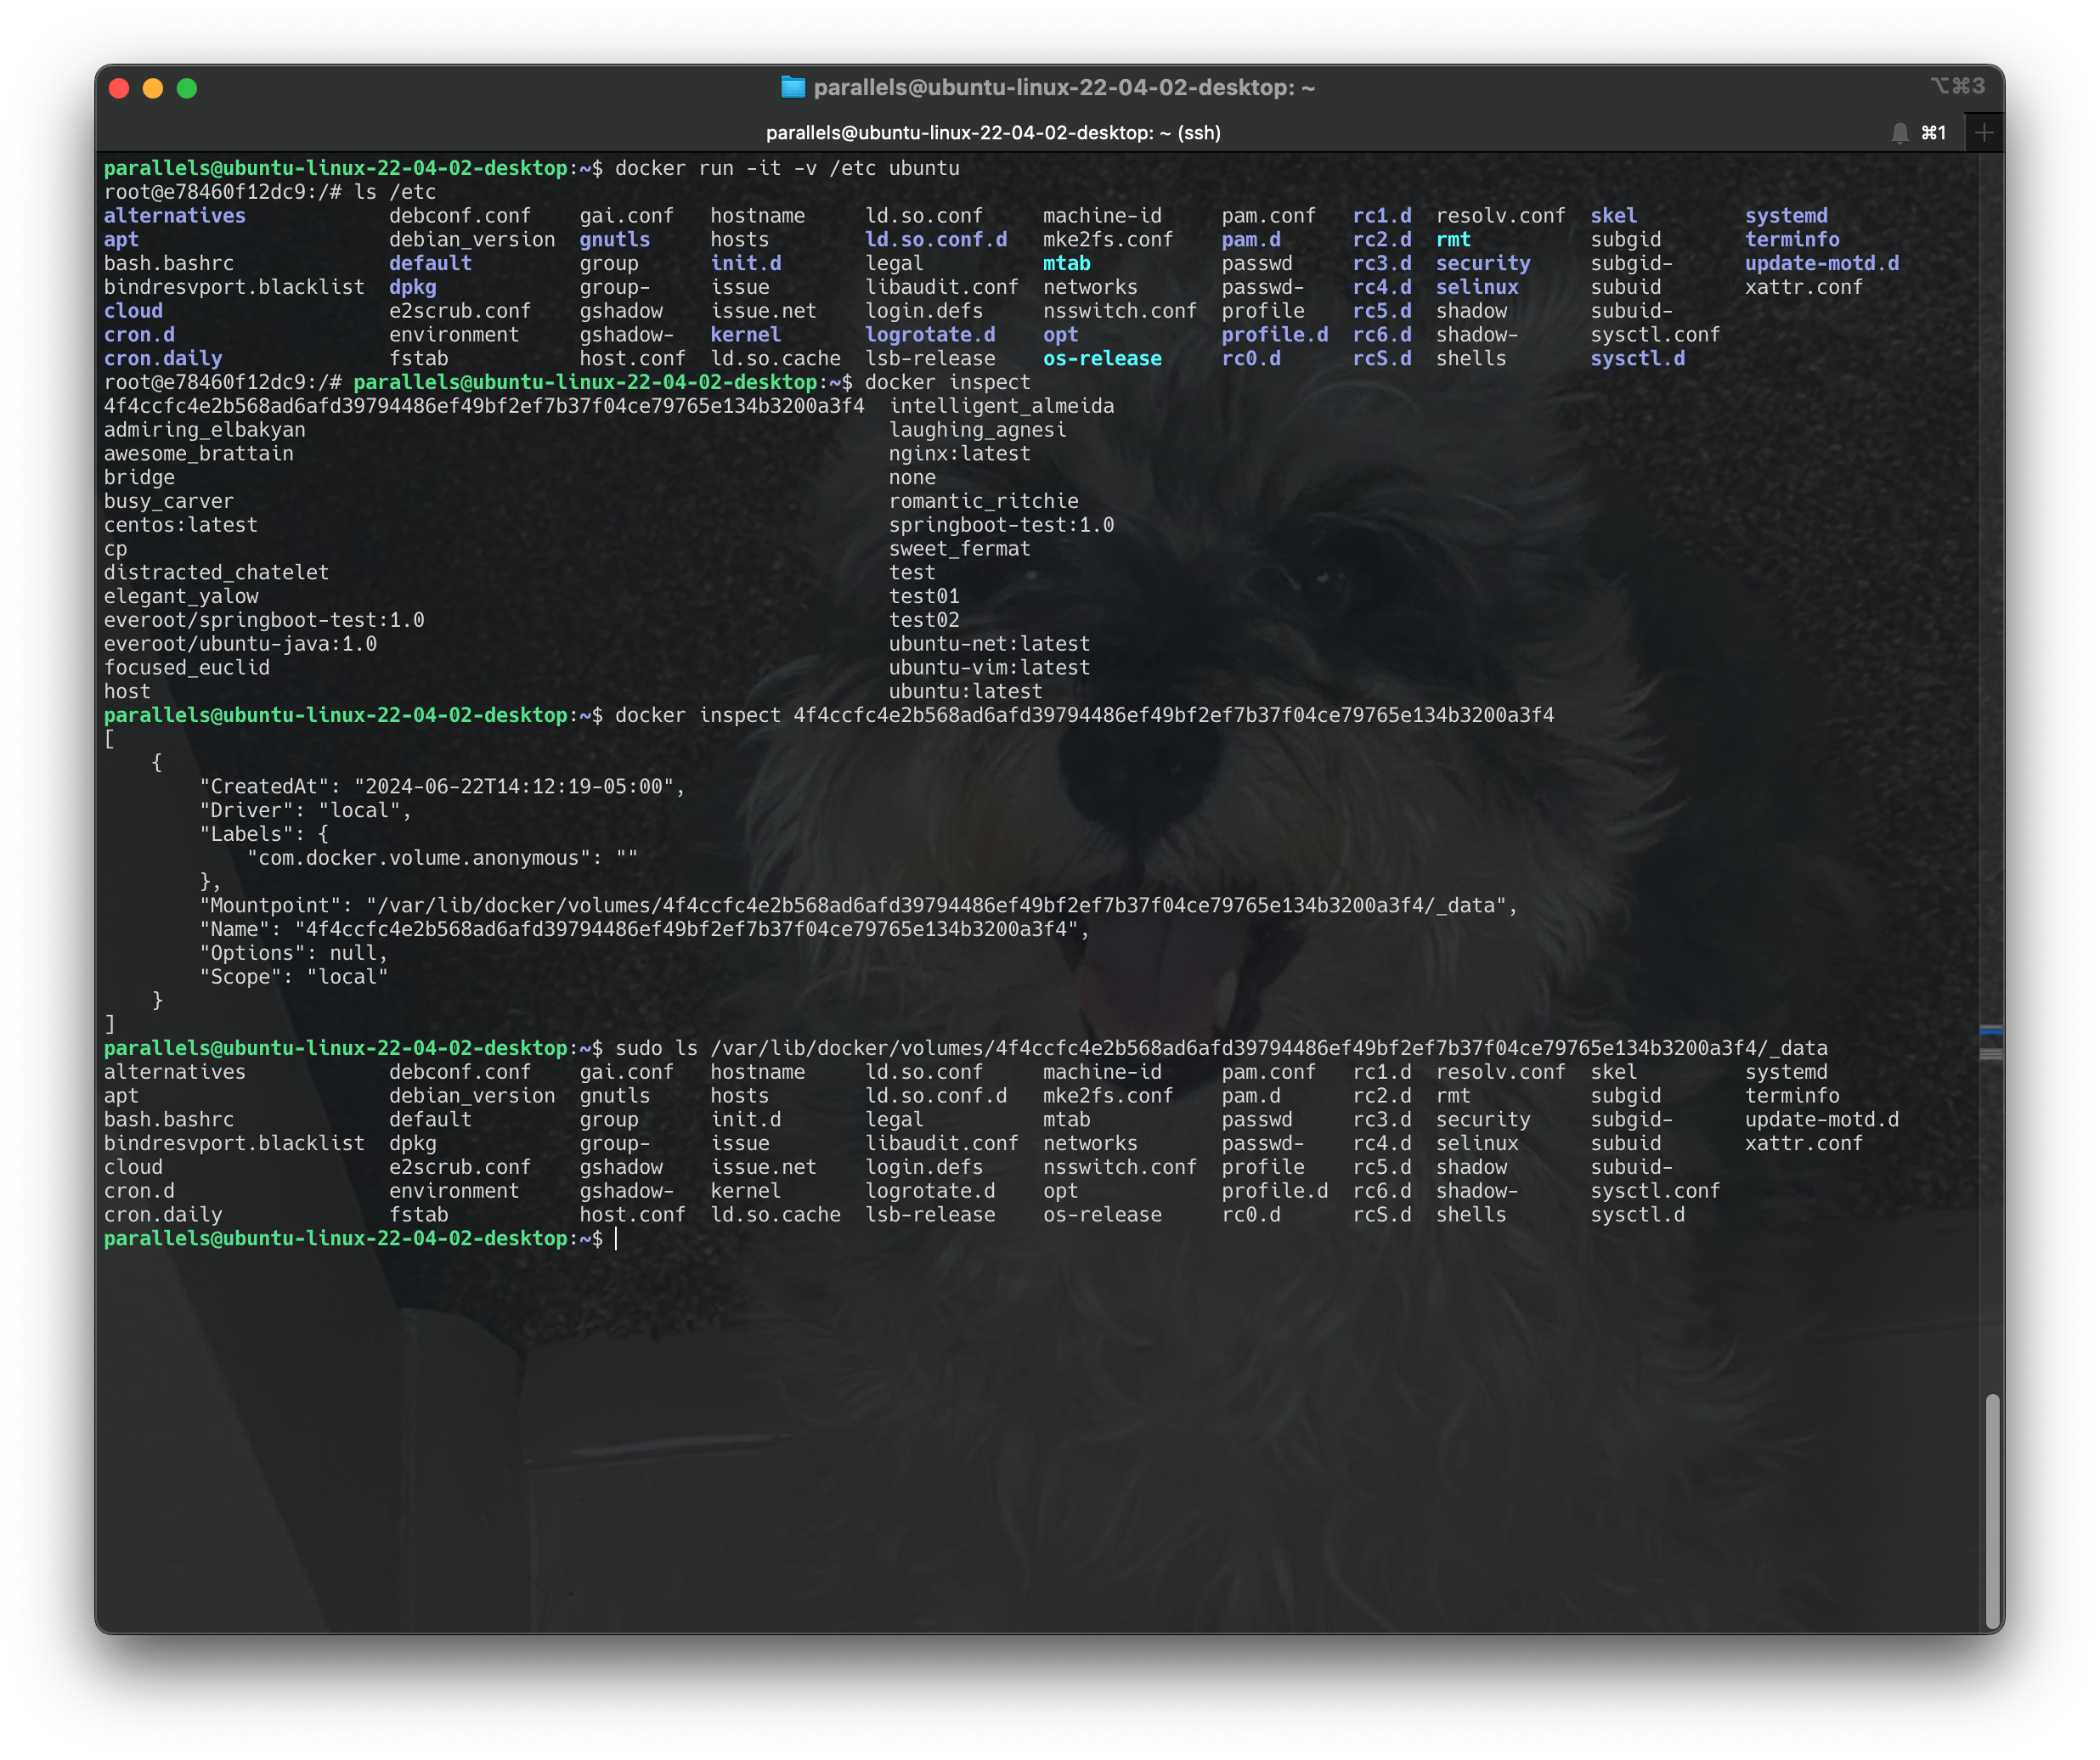Click 'xattr.conf' in the sudo ls output
The image size is (2100, 1760).
1804,1143
